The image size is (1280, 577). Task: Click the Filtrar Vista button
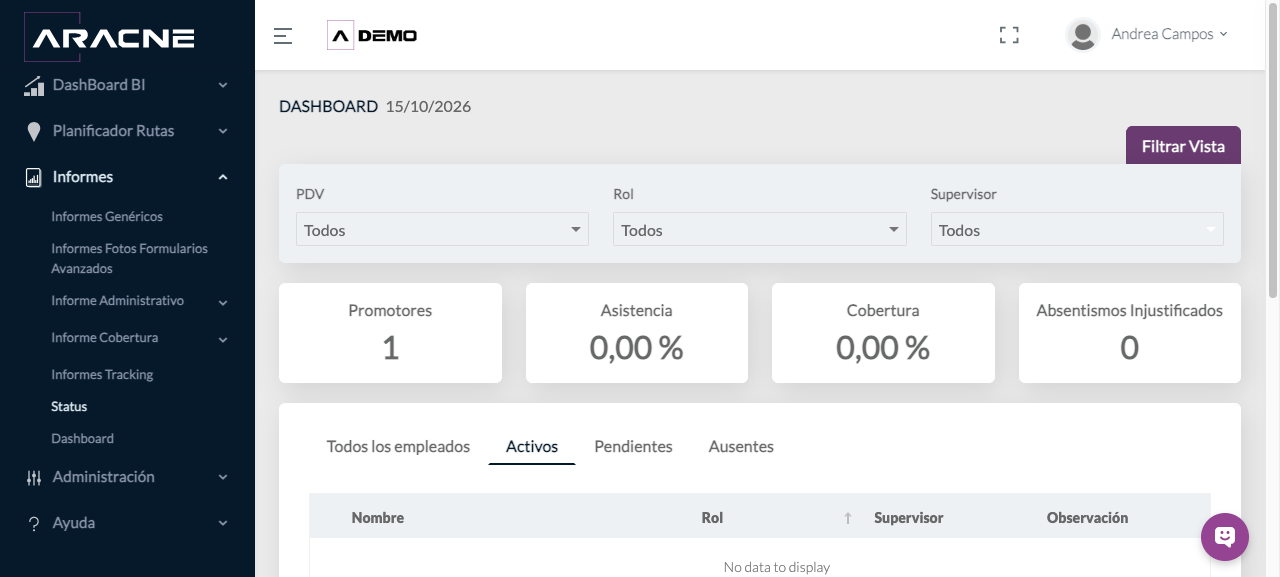pos(1183,146)
